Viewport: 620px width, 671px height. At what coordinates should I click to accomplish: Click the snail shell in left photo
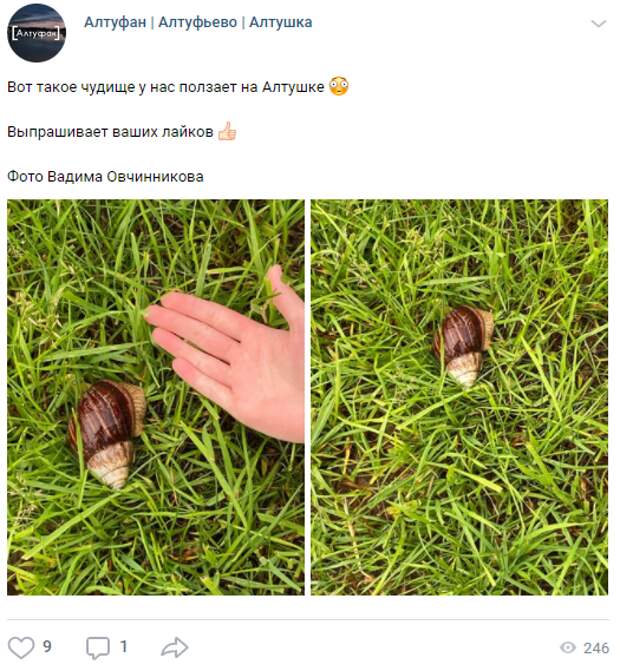coord(108,433)
